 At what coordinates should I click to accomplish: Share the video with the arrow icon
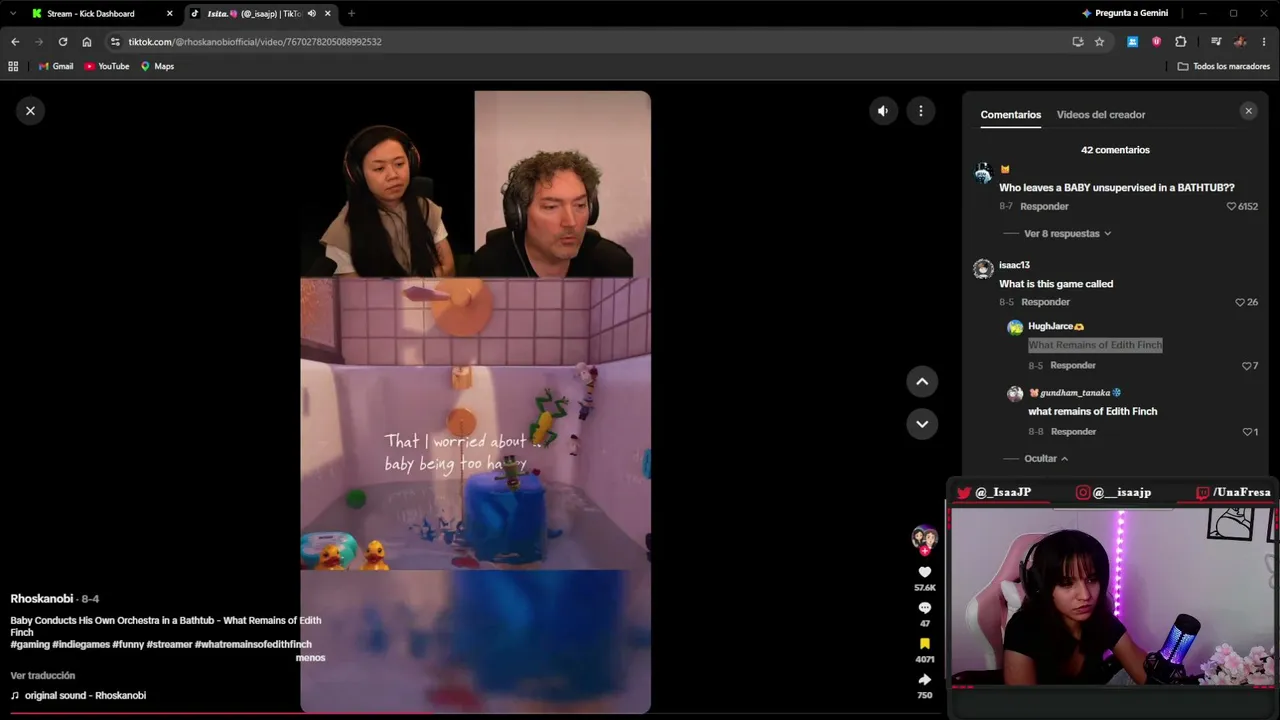click(925, 680)
